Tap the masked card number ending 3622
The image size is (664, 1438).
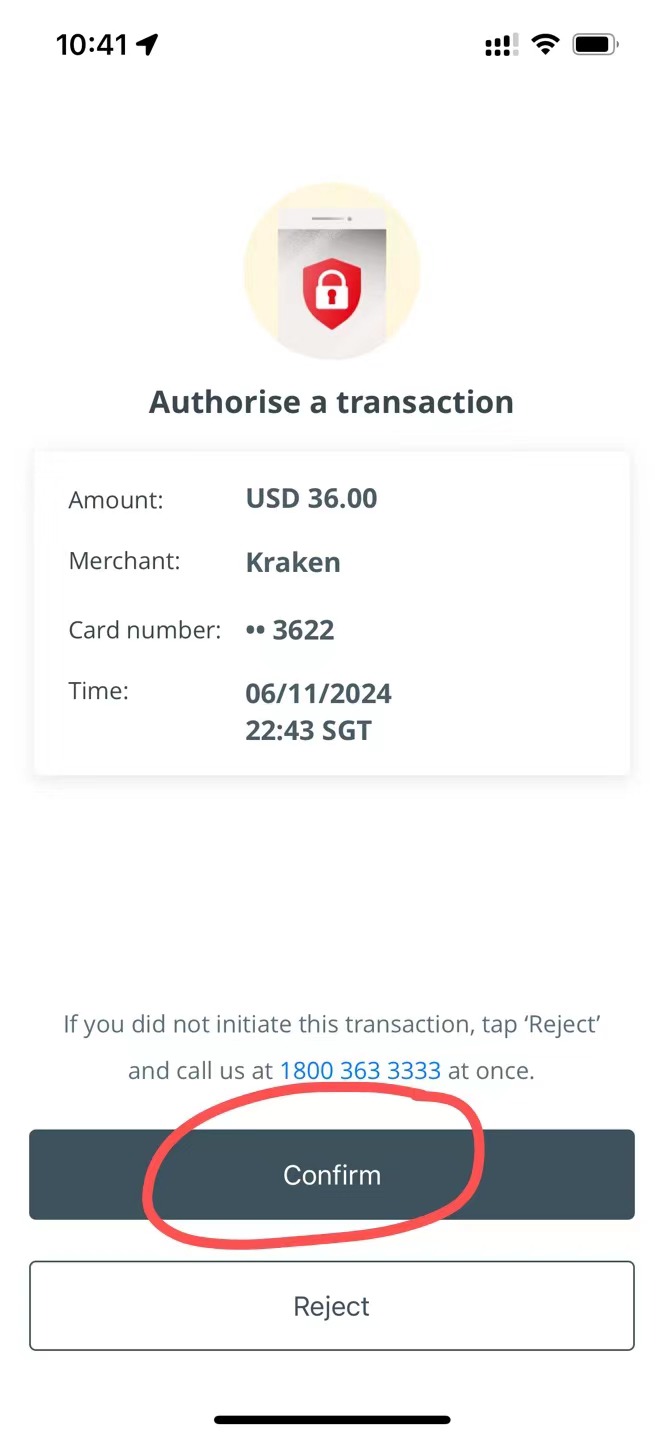(290, 630)
